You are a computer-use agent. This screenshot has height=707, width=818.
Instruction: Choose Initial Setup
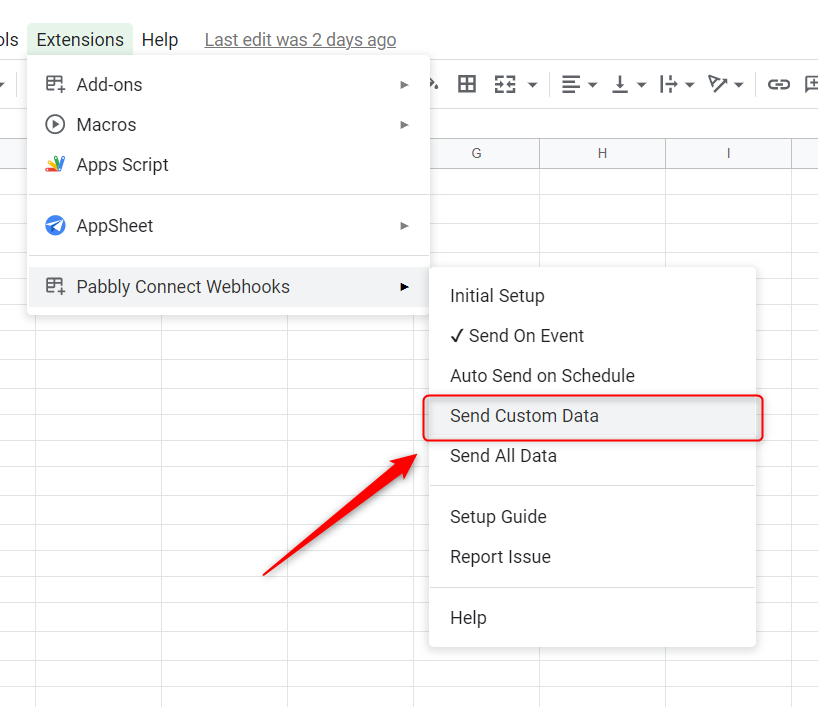pos(593,296)
